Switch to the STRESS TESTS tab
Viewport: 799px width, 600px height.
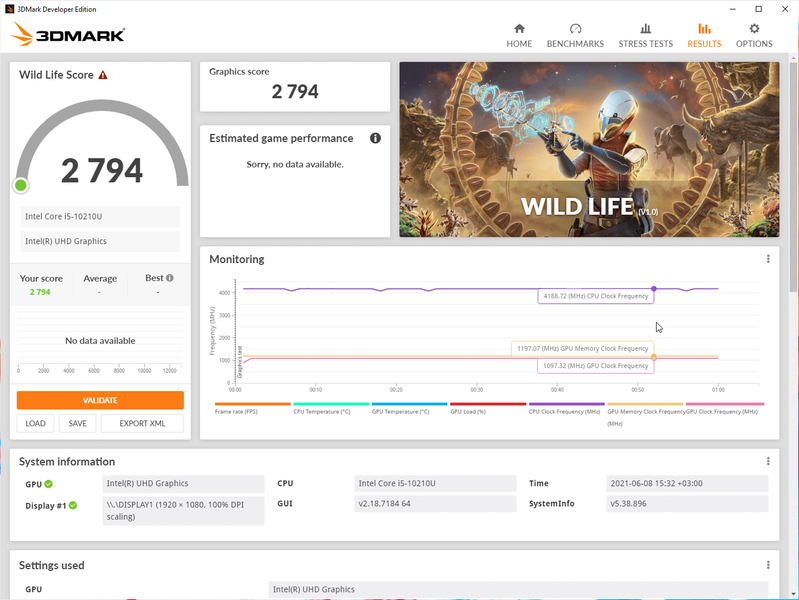pos(645,36)
